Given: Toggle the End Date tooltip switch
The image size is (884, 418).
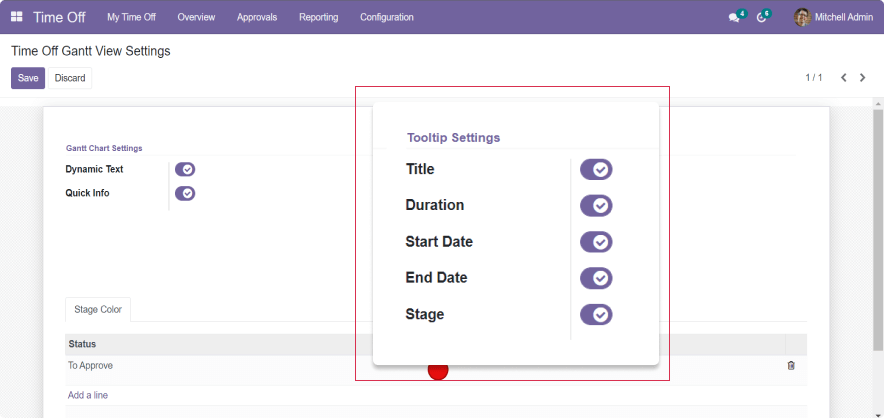Looking at the screenshot, I should tap(596, 278).
